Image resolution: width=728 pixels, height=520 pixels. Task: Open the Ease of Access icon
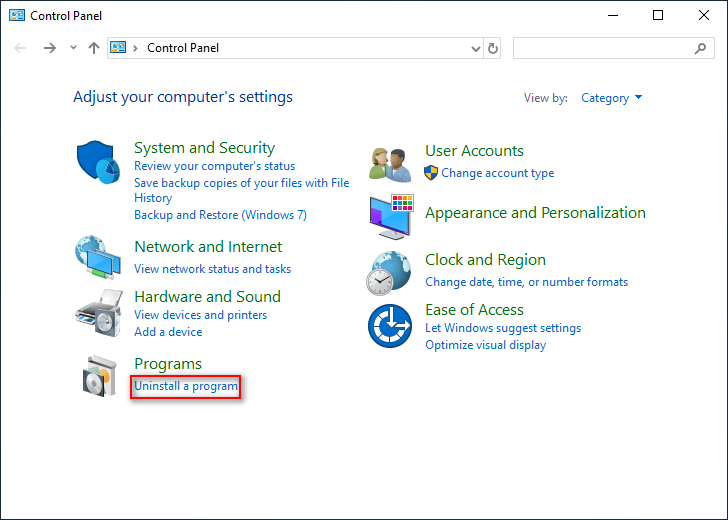tap(390, 325)
